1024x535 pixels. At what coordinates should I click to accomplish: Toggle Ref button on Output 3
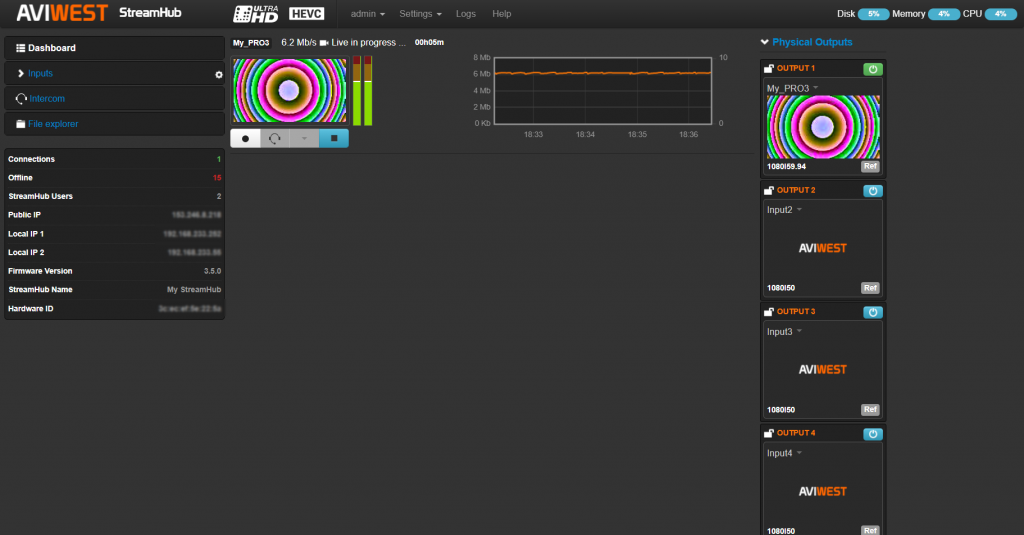pos(870,410)
